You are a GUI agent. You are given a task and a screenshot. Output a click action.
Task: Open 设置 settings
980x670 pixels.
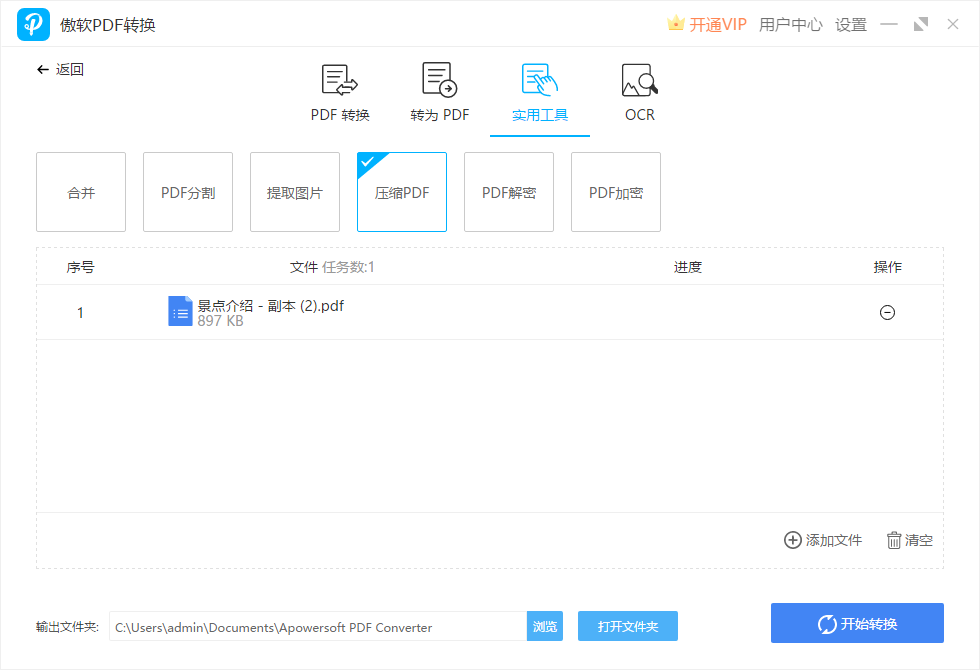click(850, 24)
